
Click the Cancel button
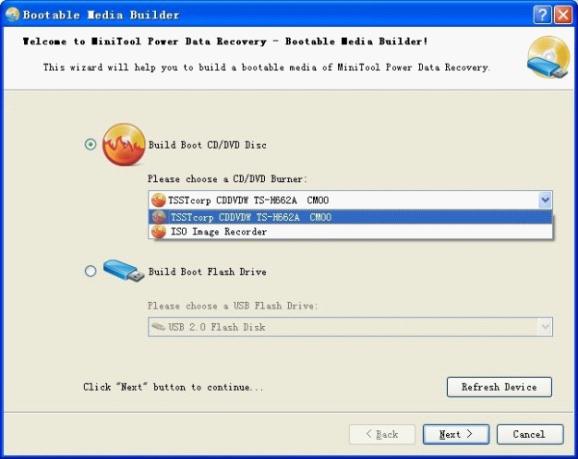tap(530, 434)
